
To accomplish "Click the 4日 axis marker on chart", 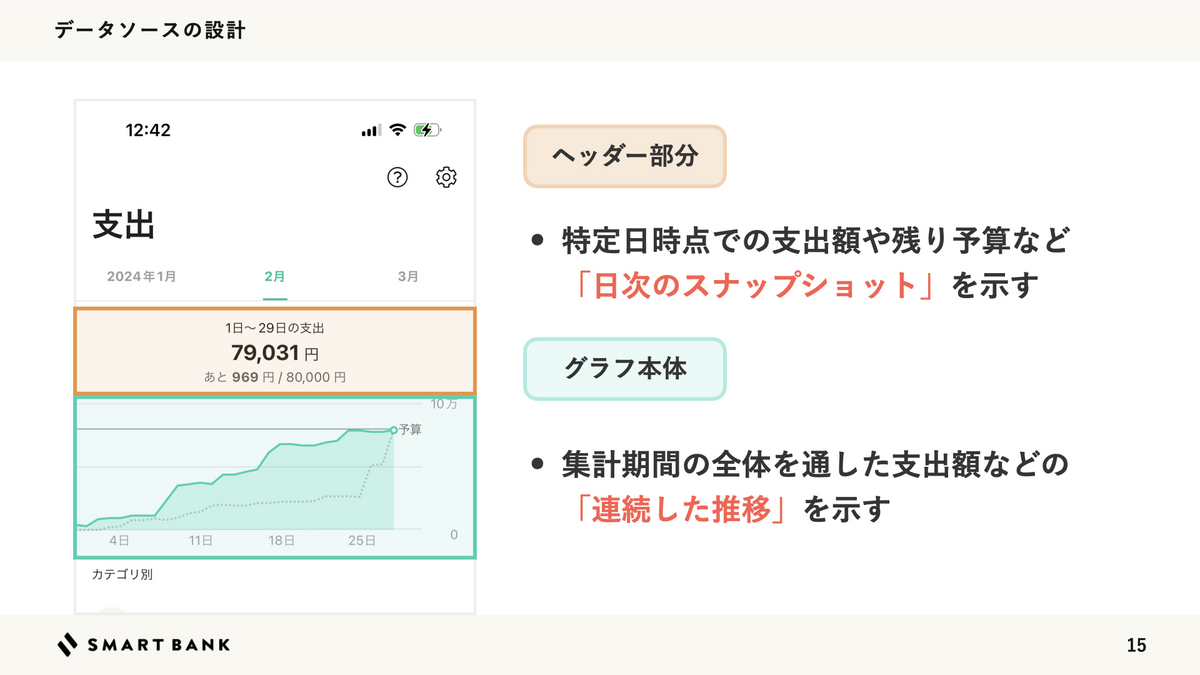I will point(119,540).
